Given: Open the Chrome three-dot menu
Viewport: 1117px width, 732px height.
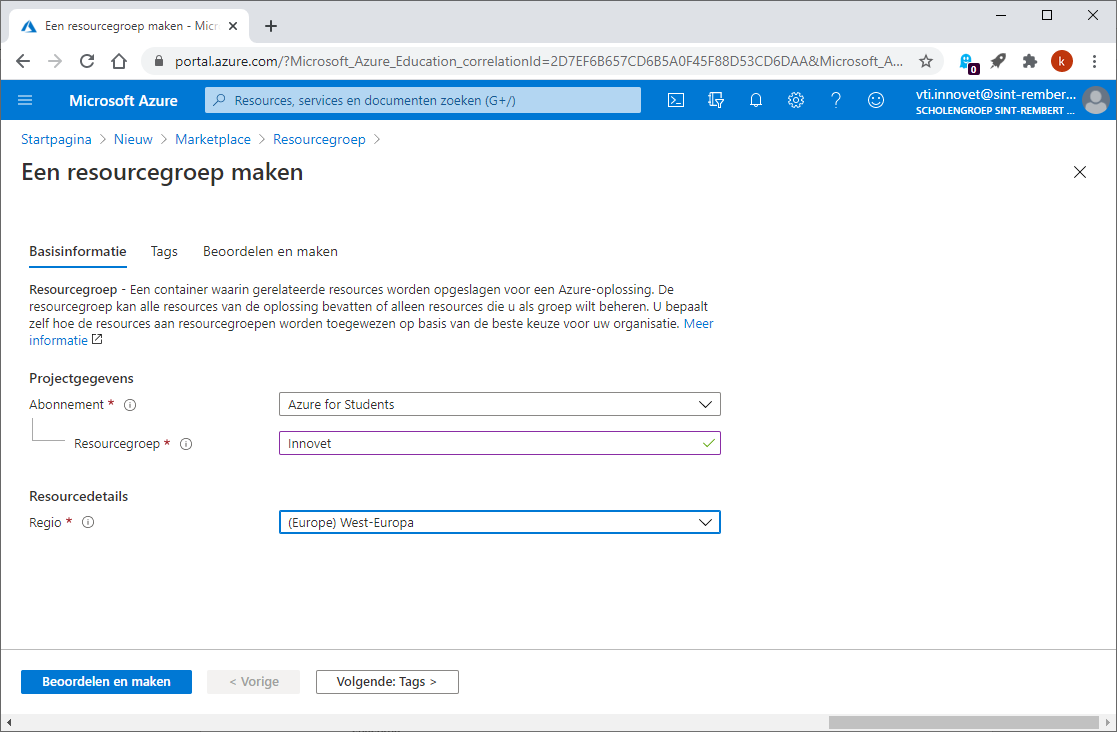Looking at the screenshot, I should pyautogui.click(x=1094, y=61).
